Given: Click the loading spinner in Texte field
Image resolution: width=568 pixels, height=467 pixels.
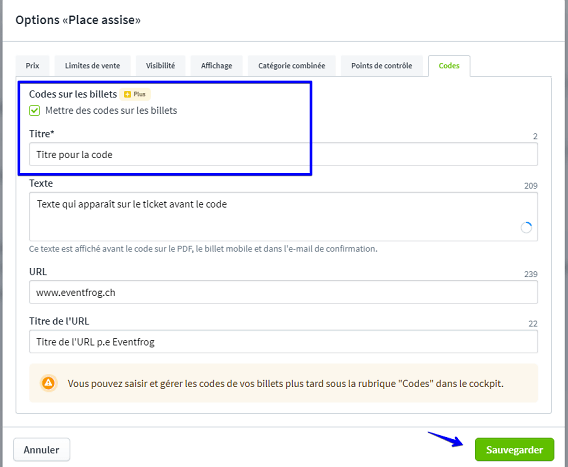Looking at the screenshot, I should click(x=526, y=228).
